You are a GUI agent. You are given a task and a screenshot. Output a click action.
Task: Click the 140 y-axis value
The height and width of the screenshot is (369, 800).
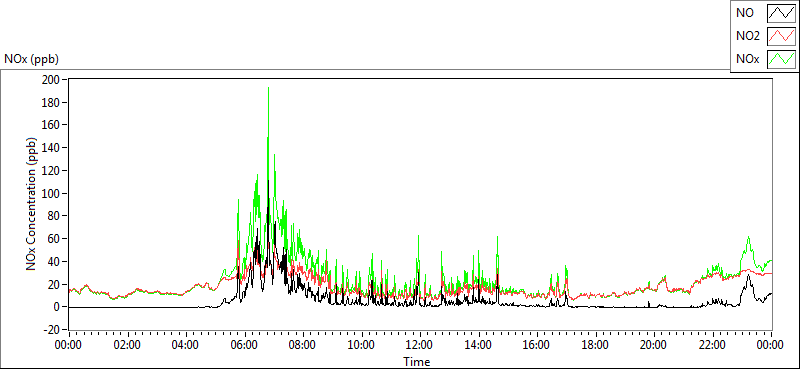(x=50, y=148)
